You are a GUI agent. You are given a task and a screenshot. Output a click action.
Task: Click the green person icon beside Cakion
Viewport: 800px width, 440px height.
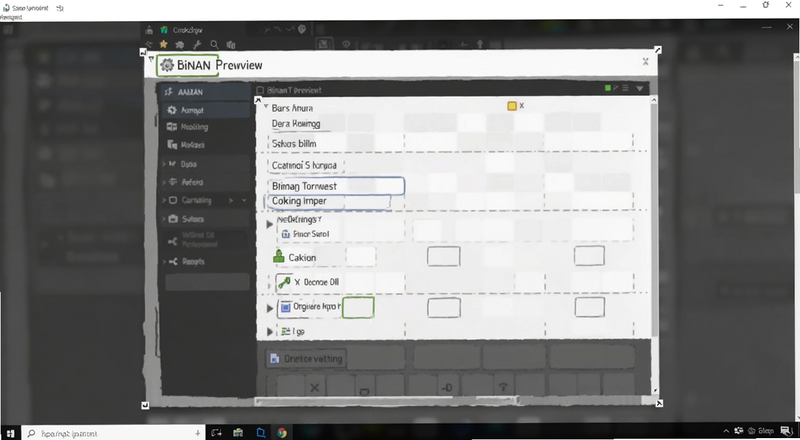279,256
